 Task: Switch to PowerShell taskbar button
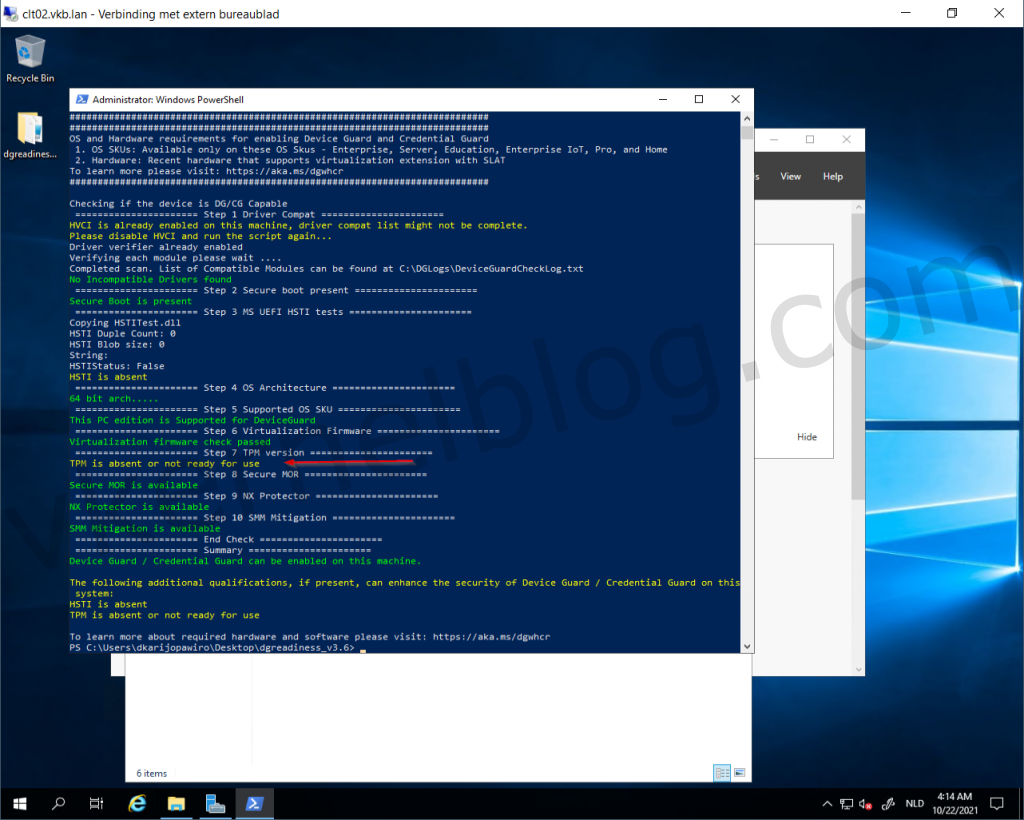pyautogui.click(x=254, y=803)
